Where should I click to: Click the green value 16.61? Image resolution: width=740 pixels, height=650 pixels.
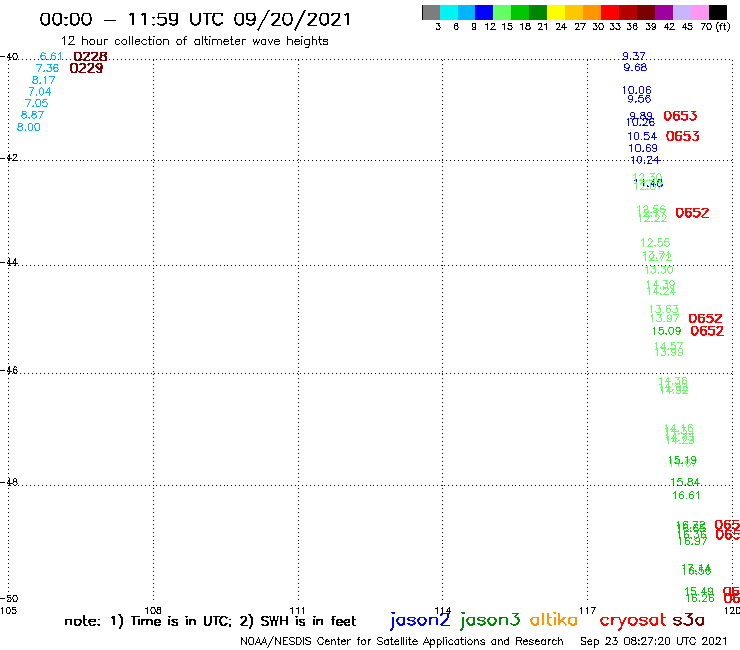point(686,496)
